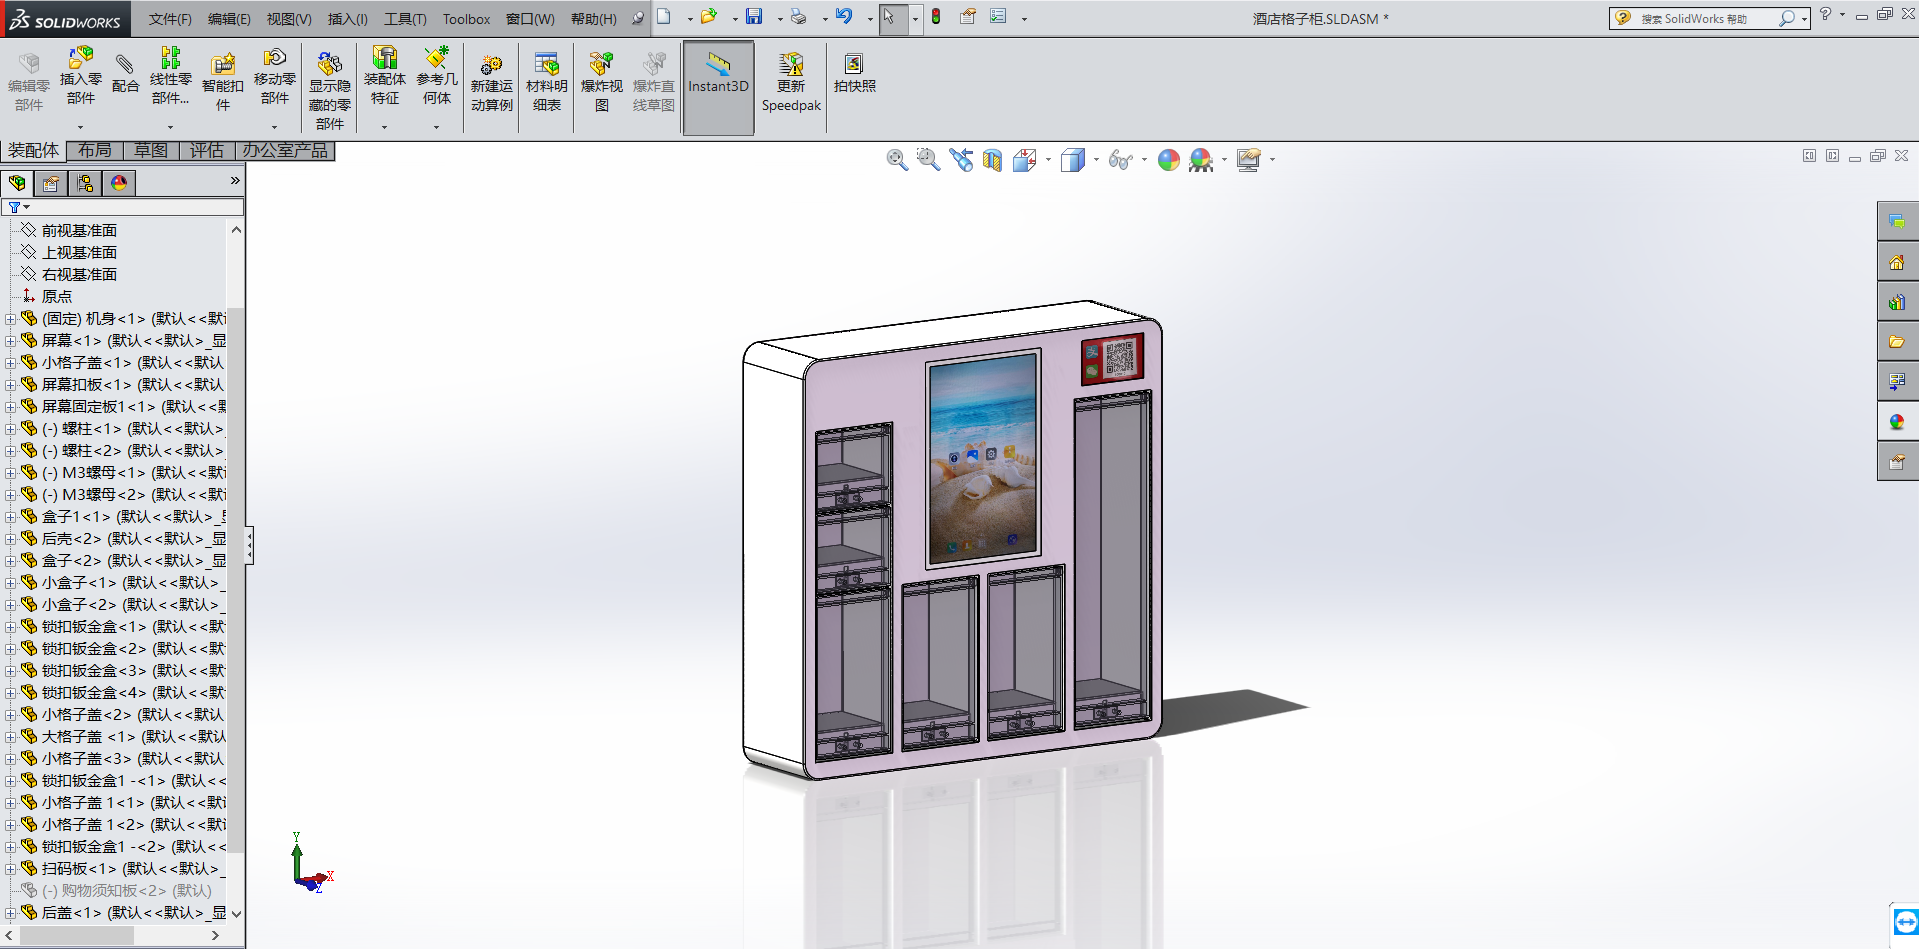The height and width of the screenshot is (949, 1919).
Task: Open the Appearances task pane tab
Action: (x=1897, y=422)
